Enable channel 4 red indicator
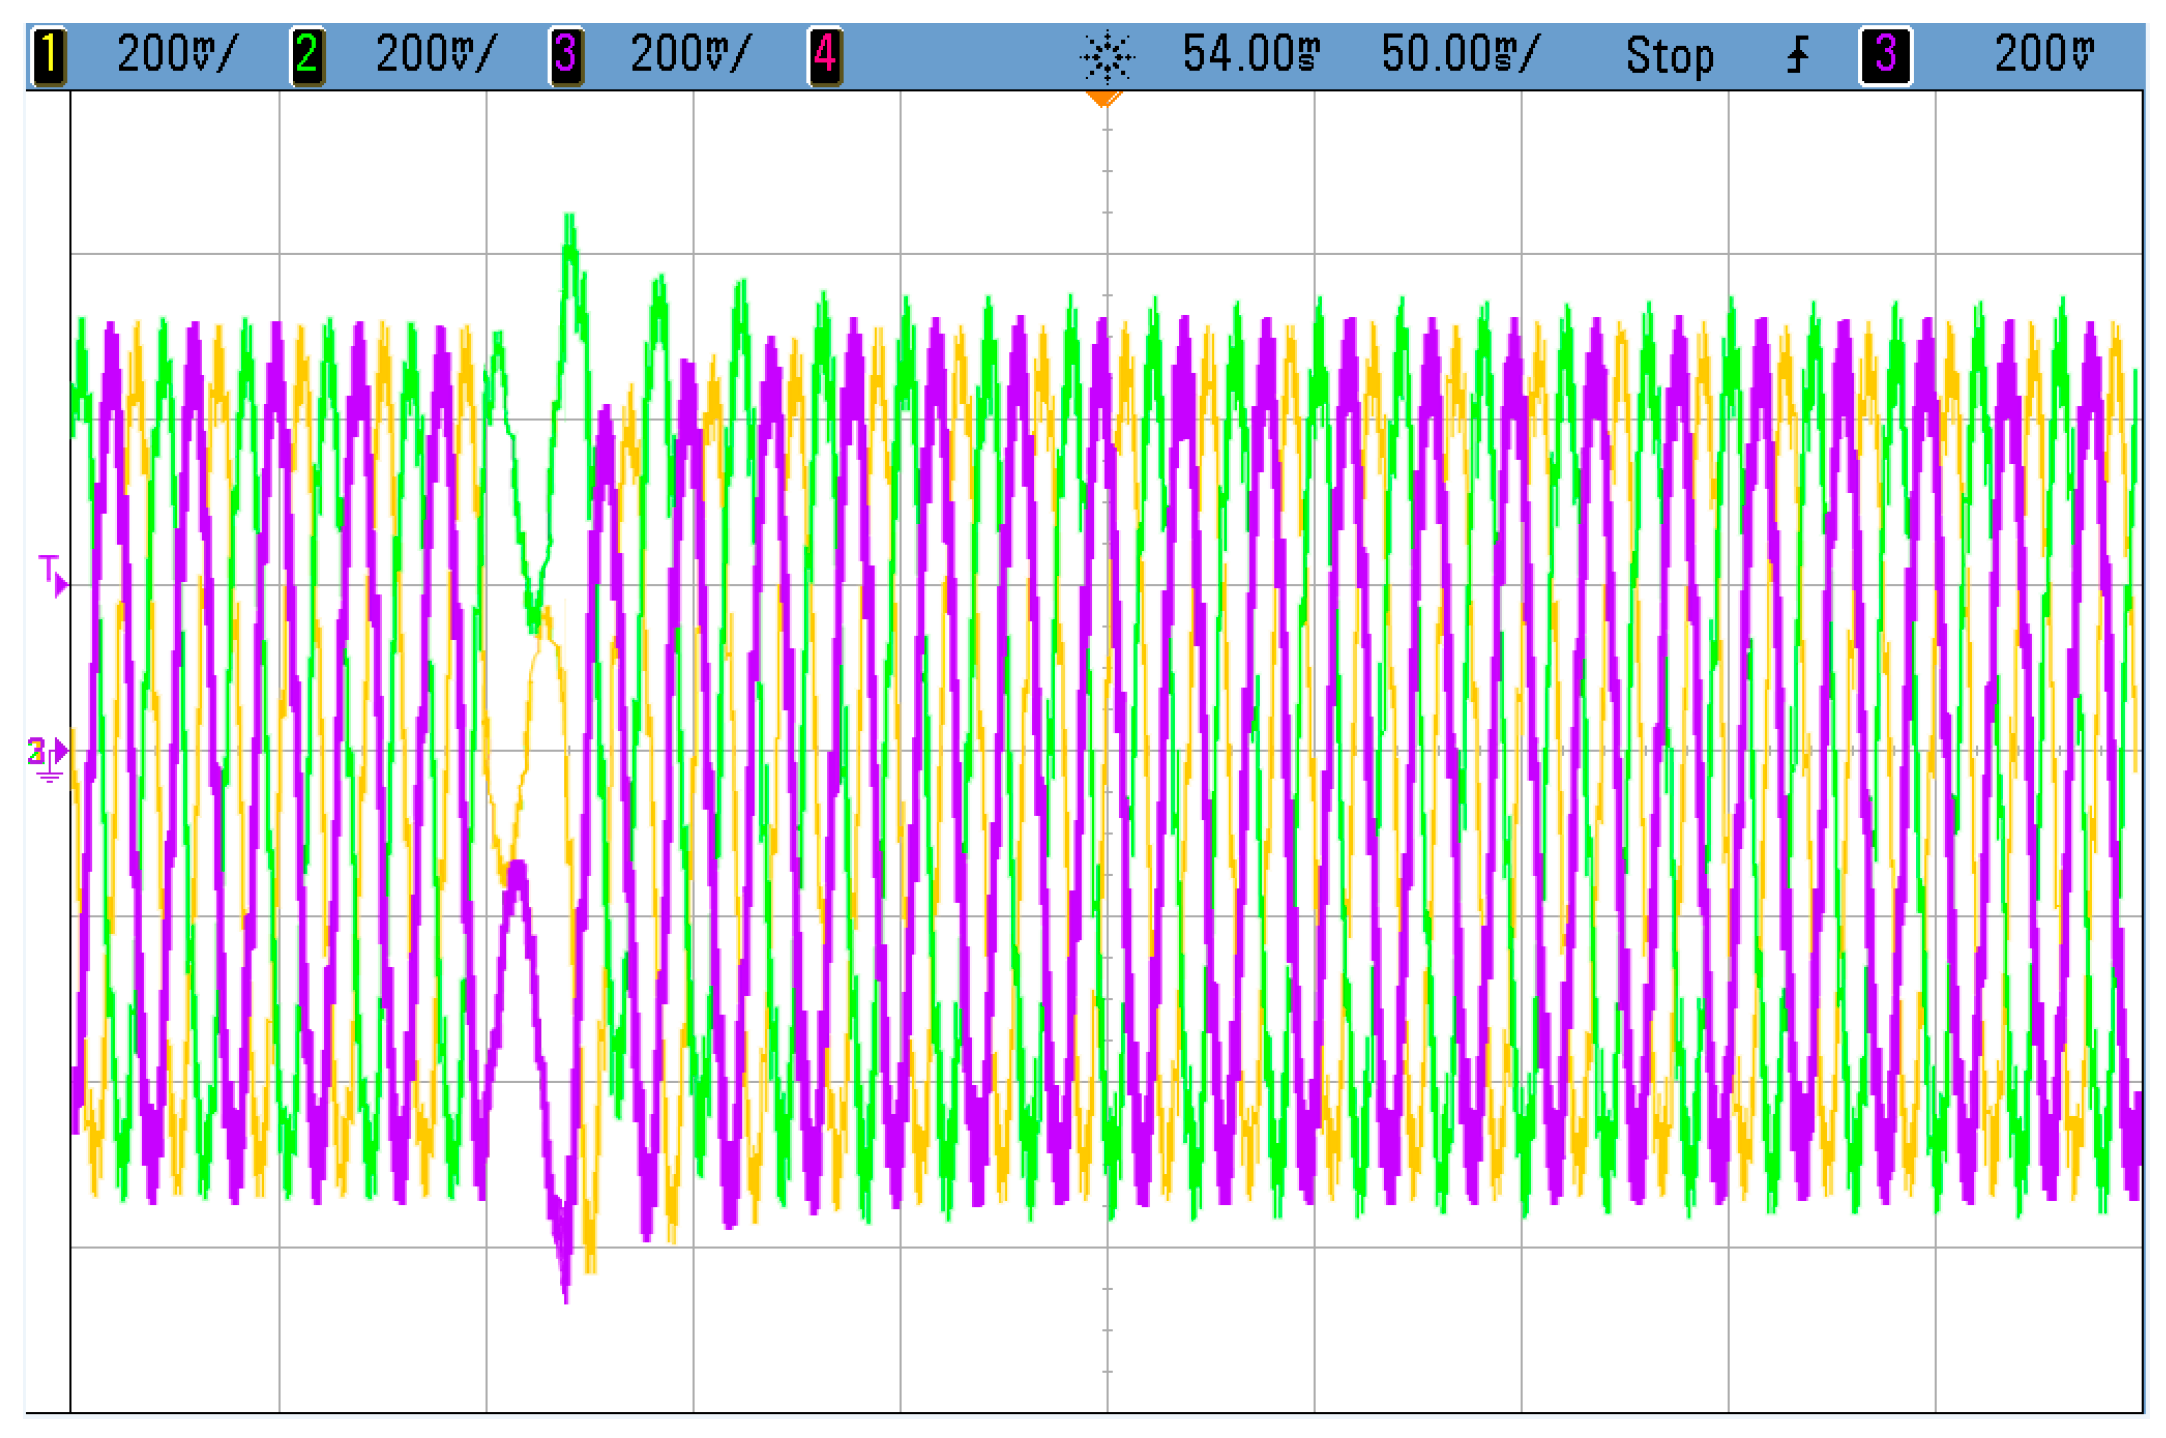2166x1438 pixels. coord(825,56)
